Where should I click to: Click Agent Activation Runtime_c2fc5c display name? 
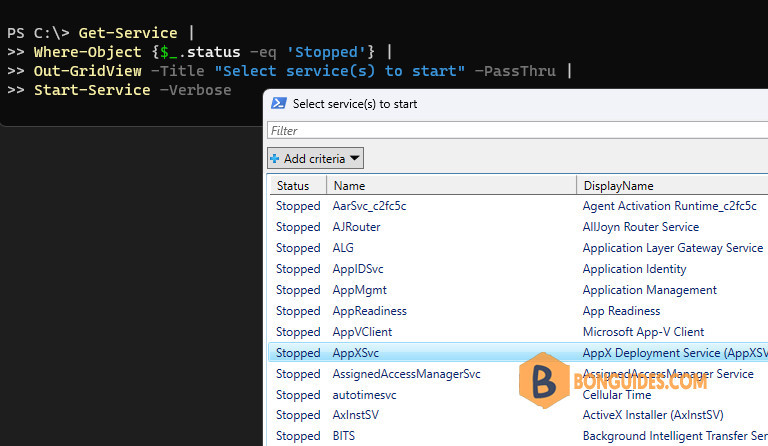[669, 206]
